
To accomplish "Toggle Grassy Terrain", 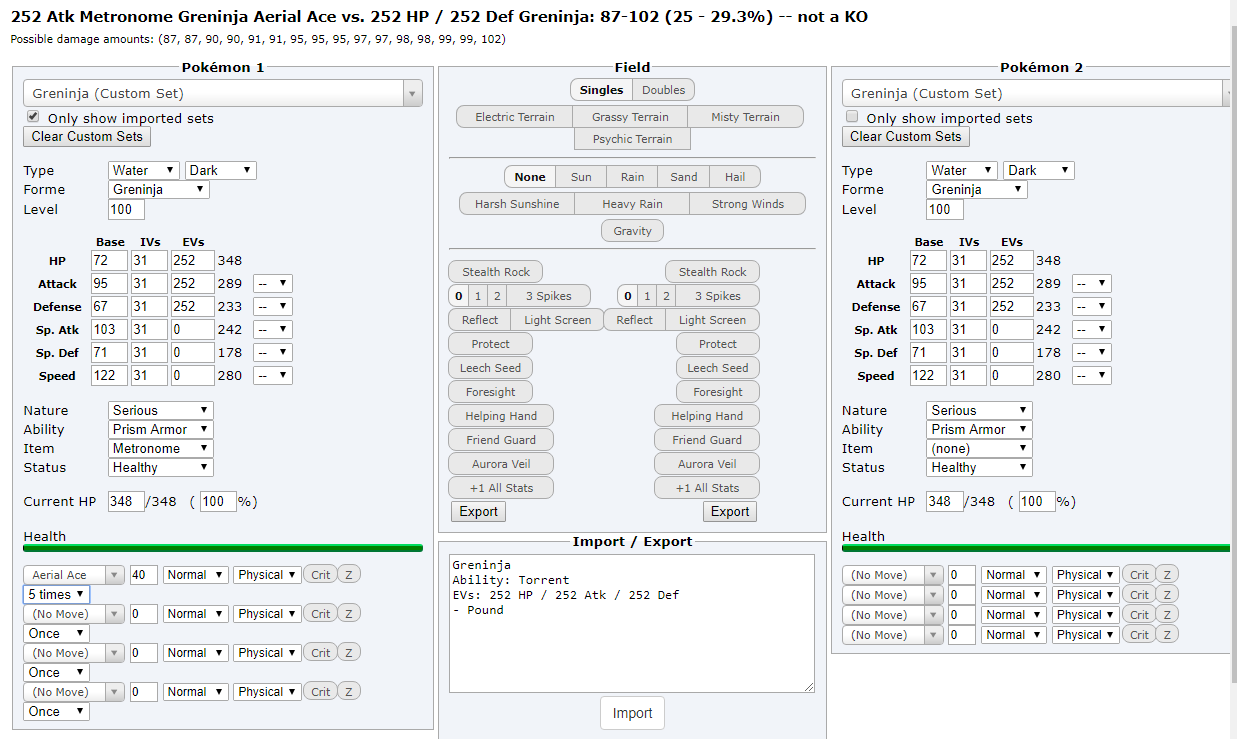I will coord(630,117).
